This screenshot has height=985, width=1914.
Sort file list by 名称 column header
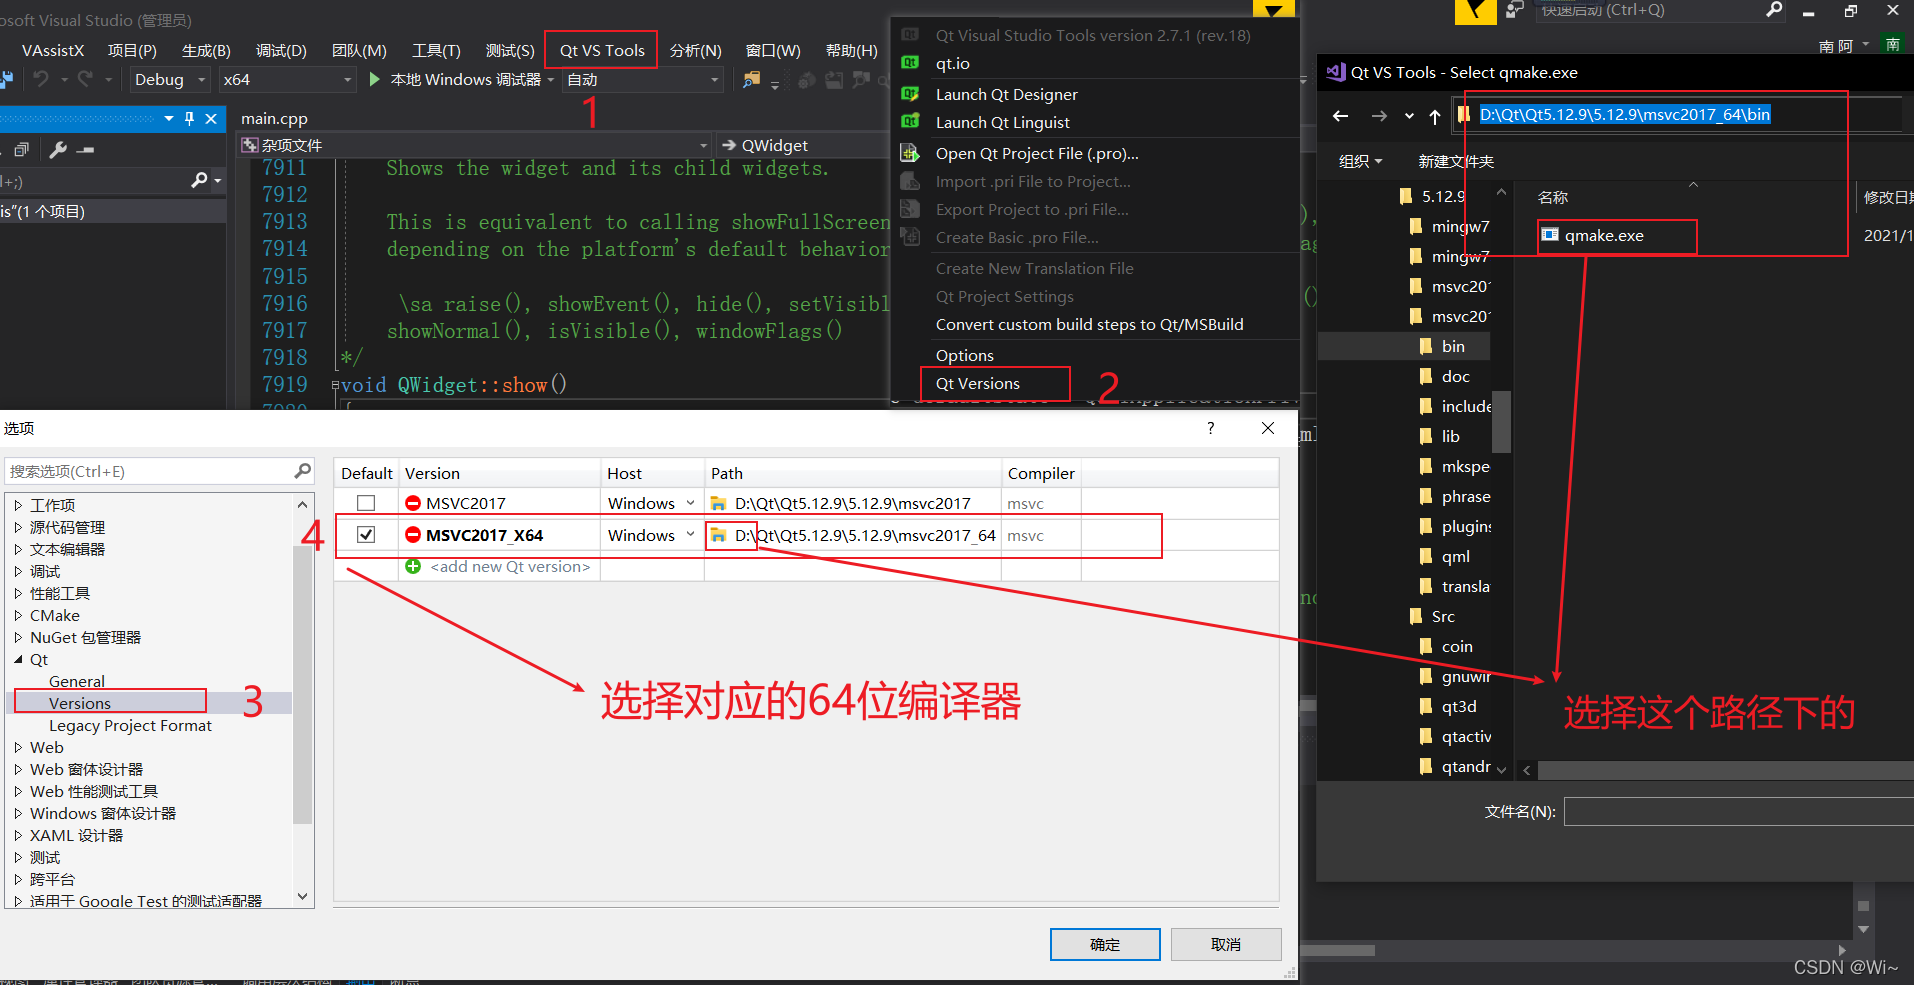1553,197
